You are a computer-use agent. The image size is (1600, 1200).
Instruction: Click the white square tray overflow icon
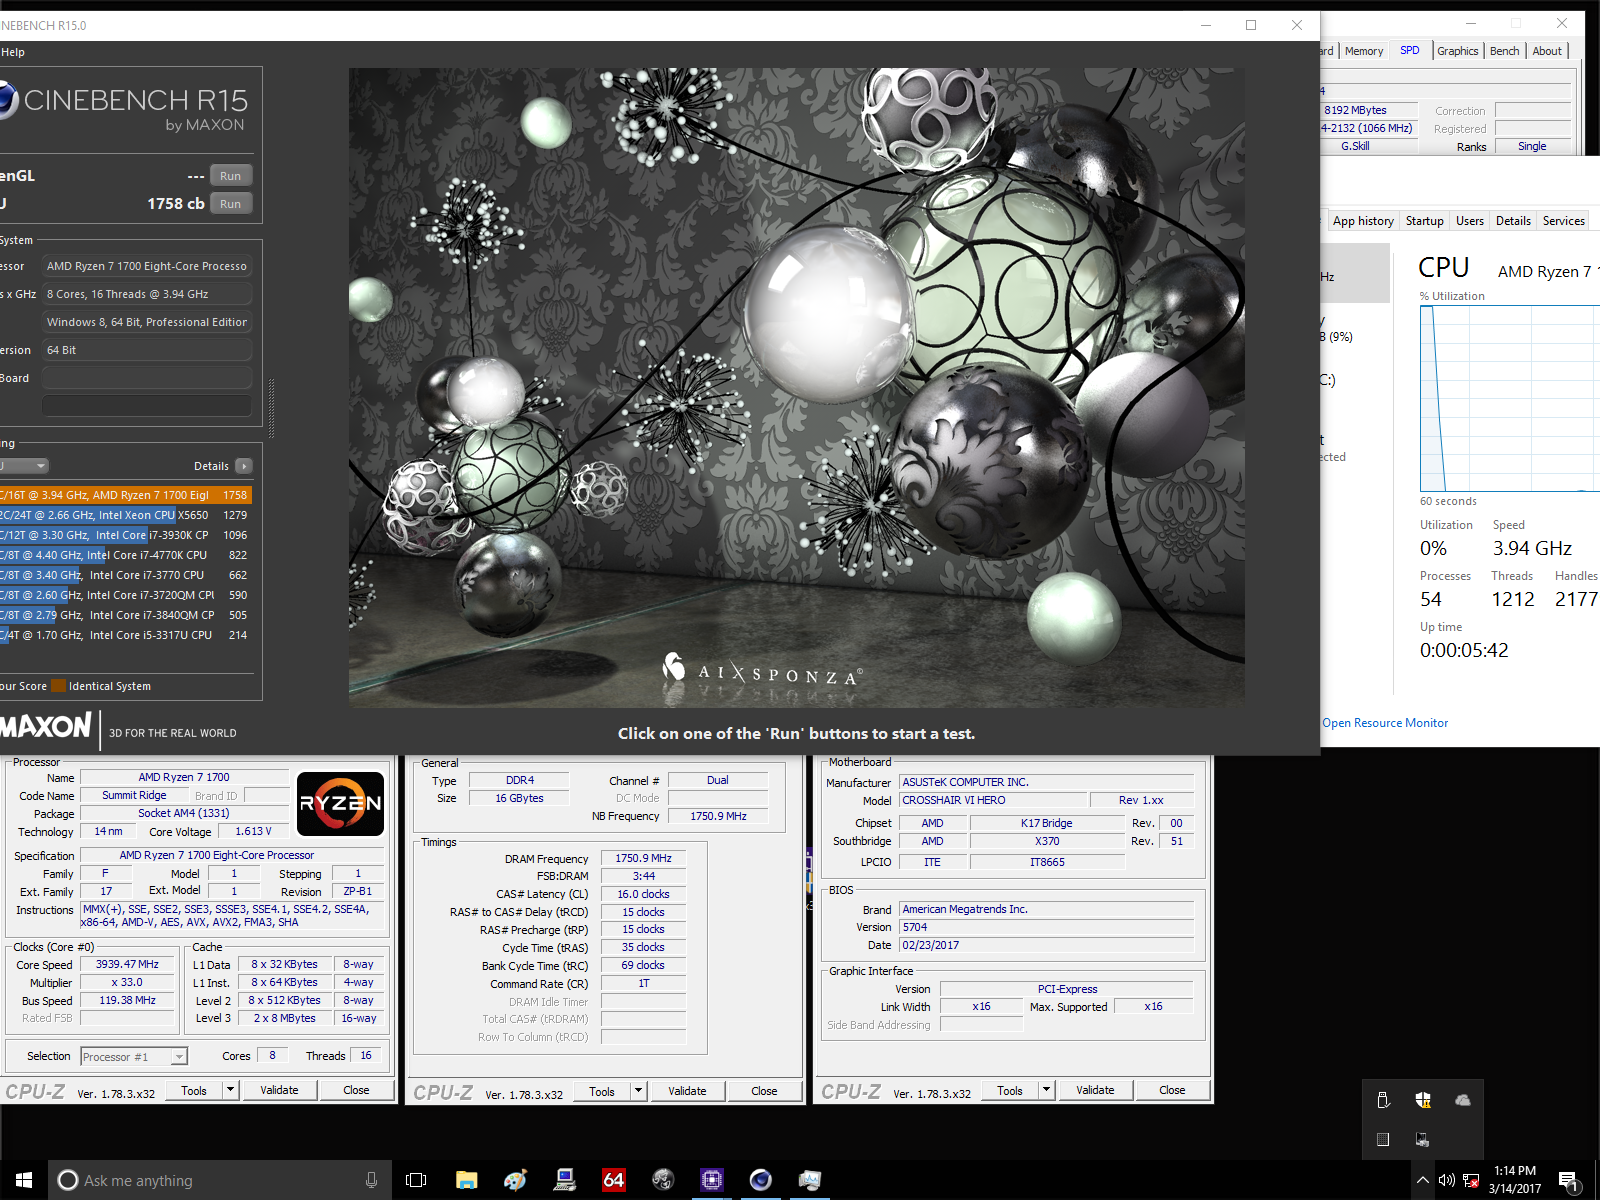coord(1383,1139)
